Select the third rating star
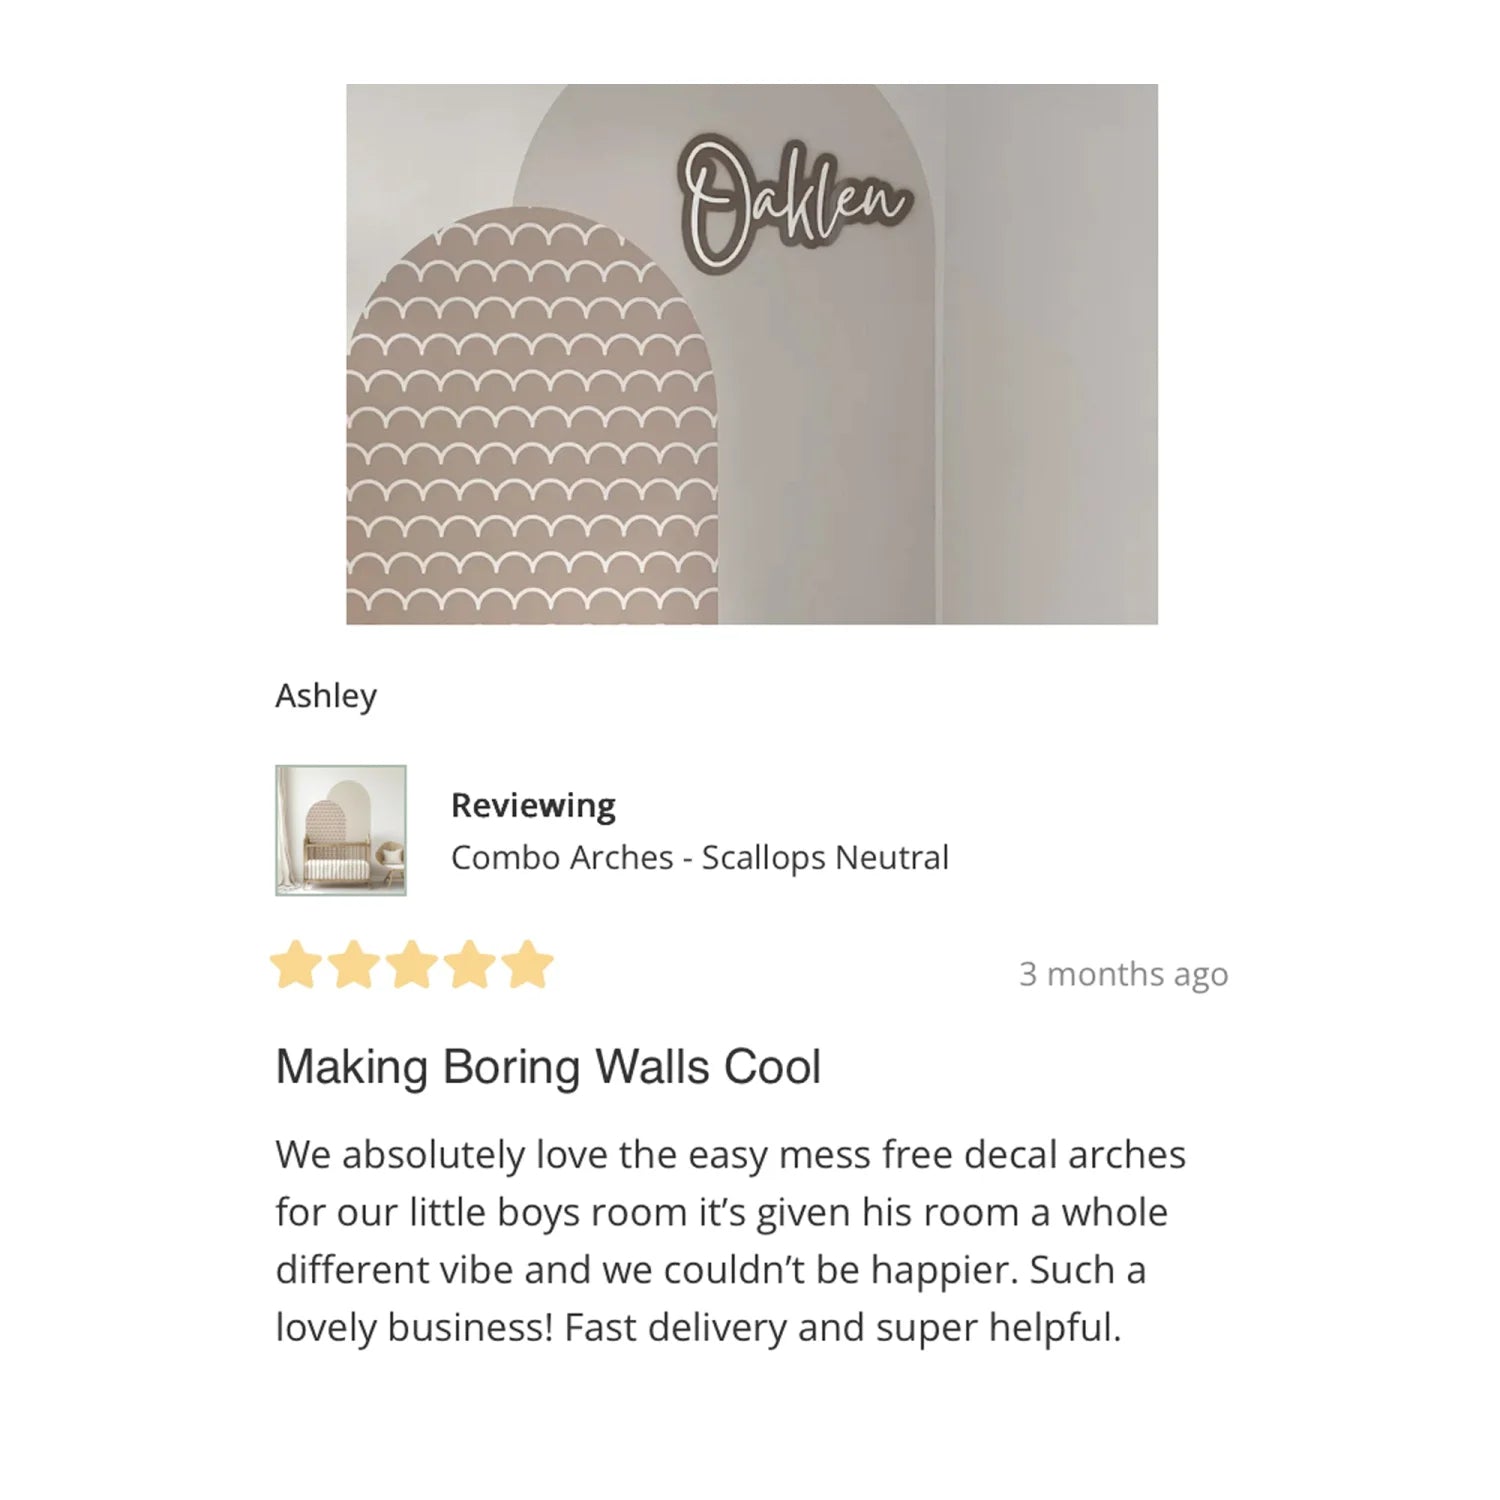Image resolution: width=1500 pixels, height=1500 pixels. coord(412,966)
